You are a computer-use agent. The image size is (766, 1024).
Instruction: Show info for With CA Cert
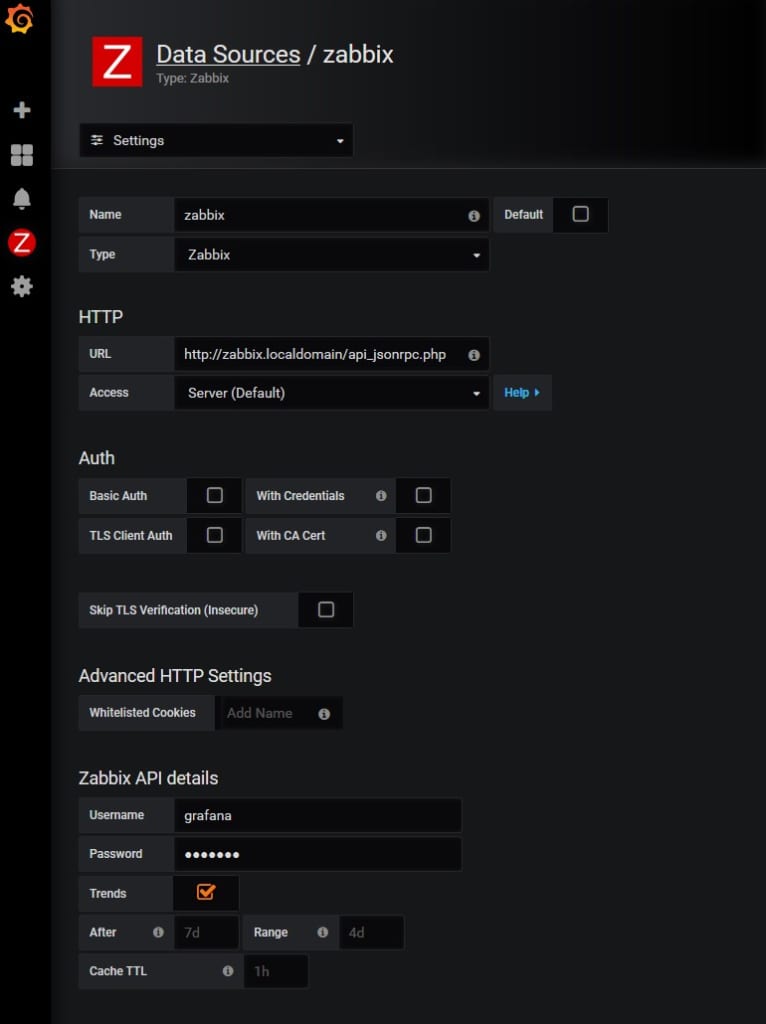[x=381, y=536]
